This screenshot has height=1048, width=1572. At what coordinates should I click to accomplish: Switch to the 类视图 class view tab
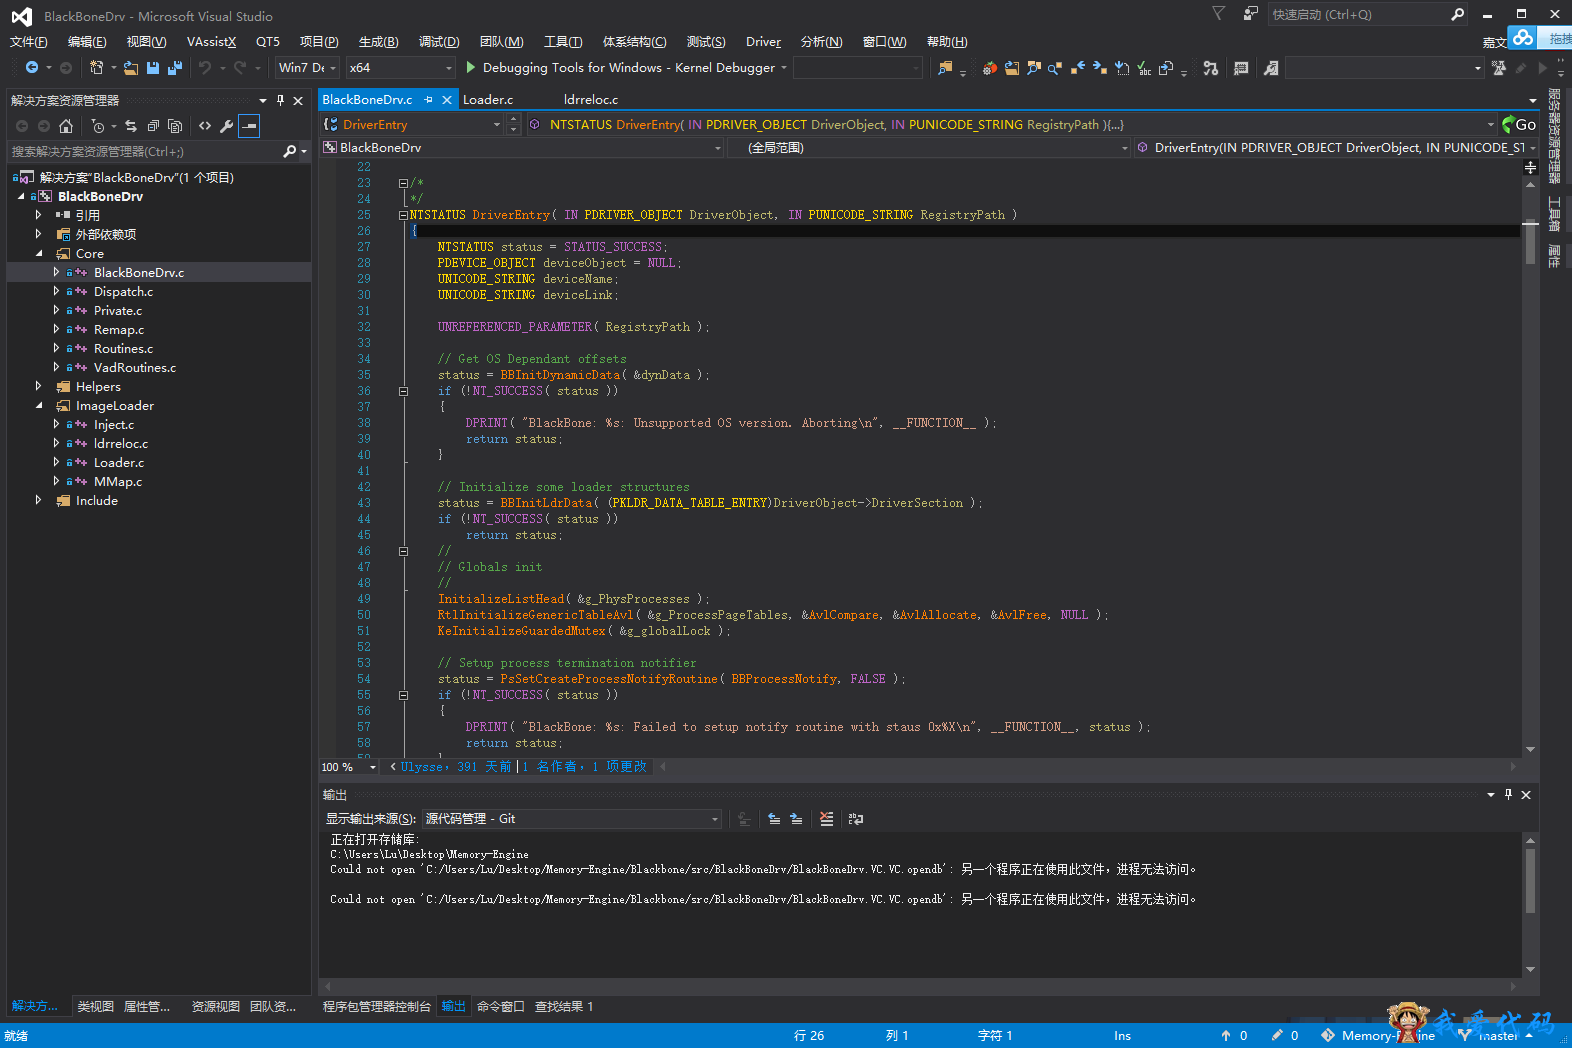pos(96,1007)
